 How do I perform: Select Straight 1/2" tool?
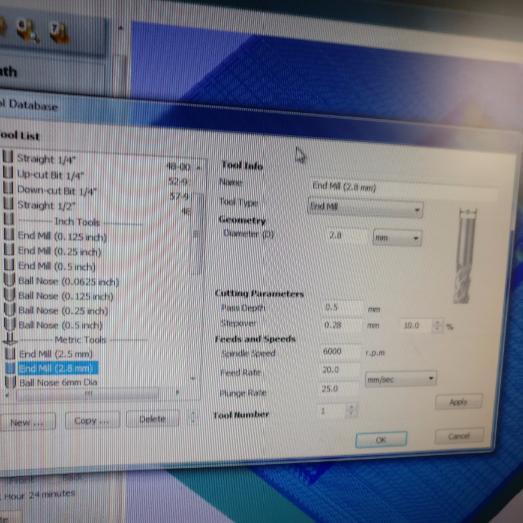tap(46, 205)
